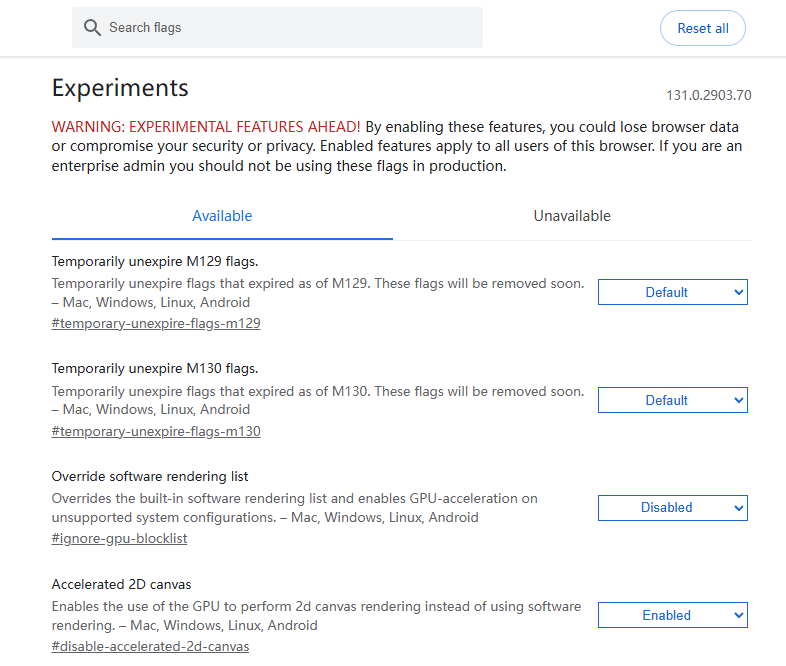
Task: Open the #temporary-unexpire-flags-m130 link
Action: (x=156, y=431)
